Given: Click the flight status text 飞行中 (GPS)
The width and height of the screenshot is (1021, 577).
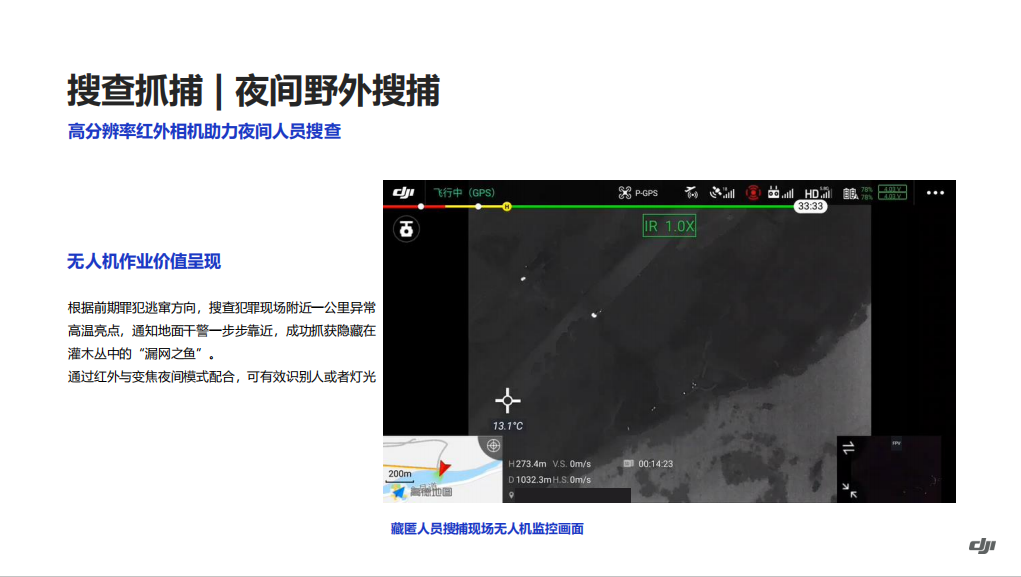Looking at the screenshot, I should pyautogui.click(x=464, y=192).
